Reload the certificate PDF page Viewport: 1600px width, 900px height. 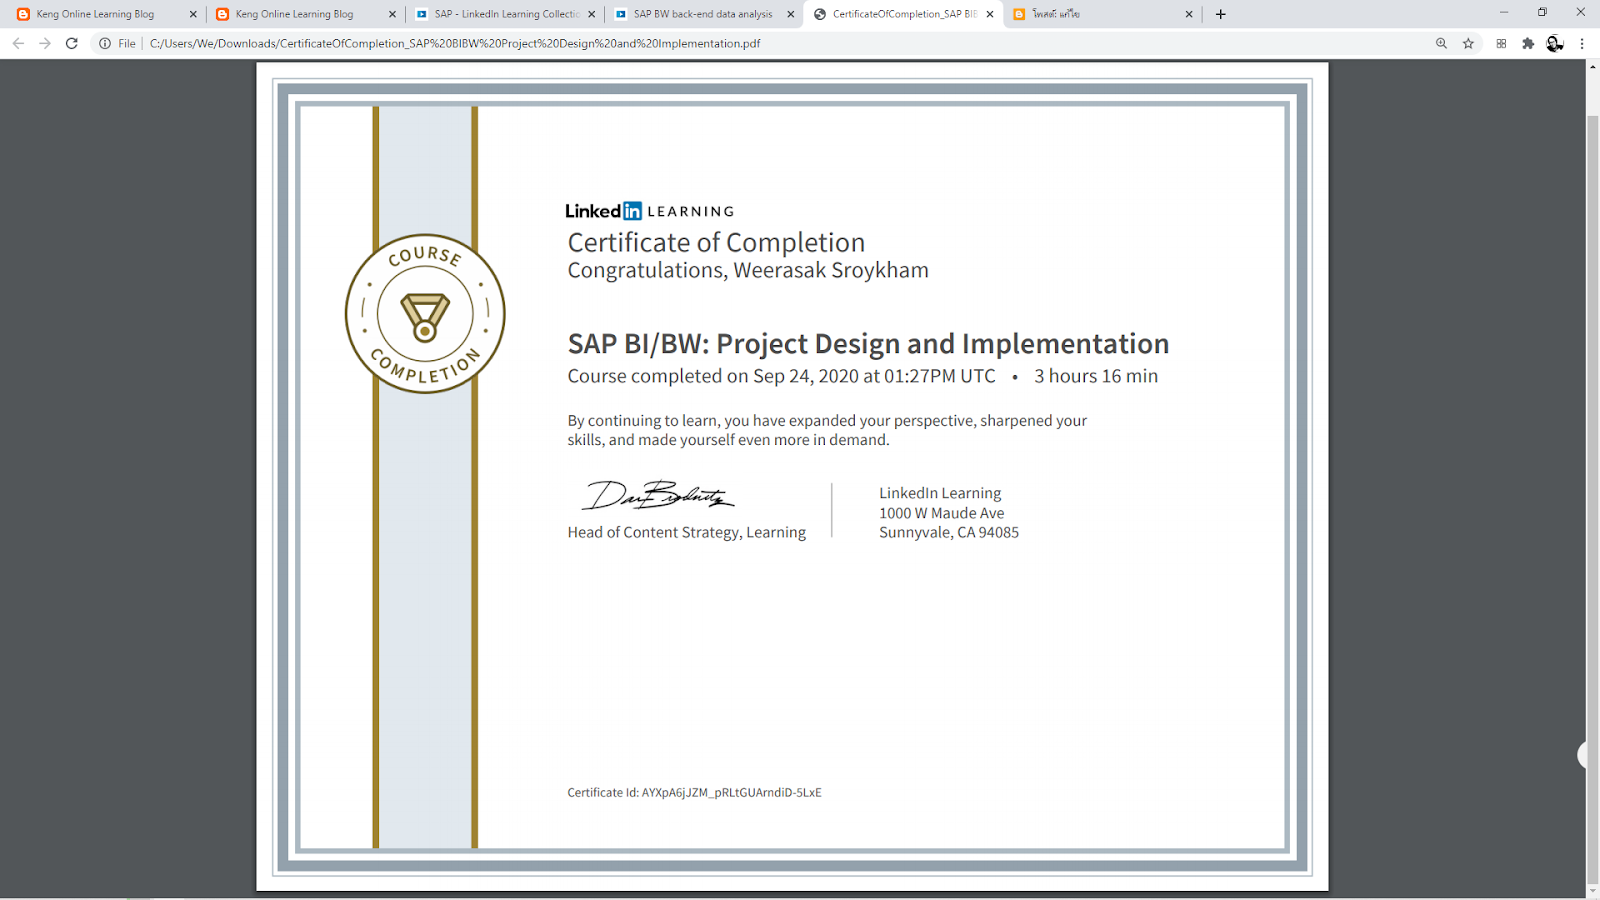click(72, 43)
